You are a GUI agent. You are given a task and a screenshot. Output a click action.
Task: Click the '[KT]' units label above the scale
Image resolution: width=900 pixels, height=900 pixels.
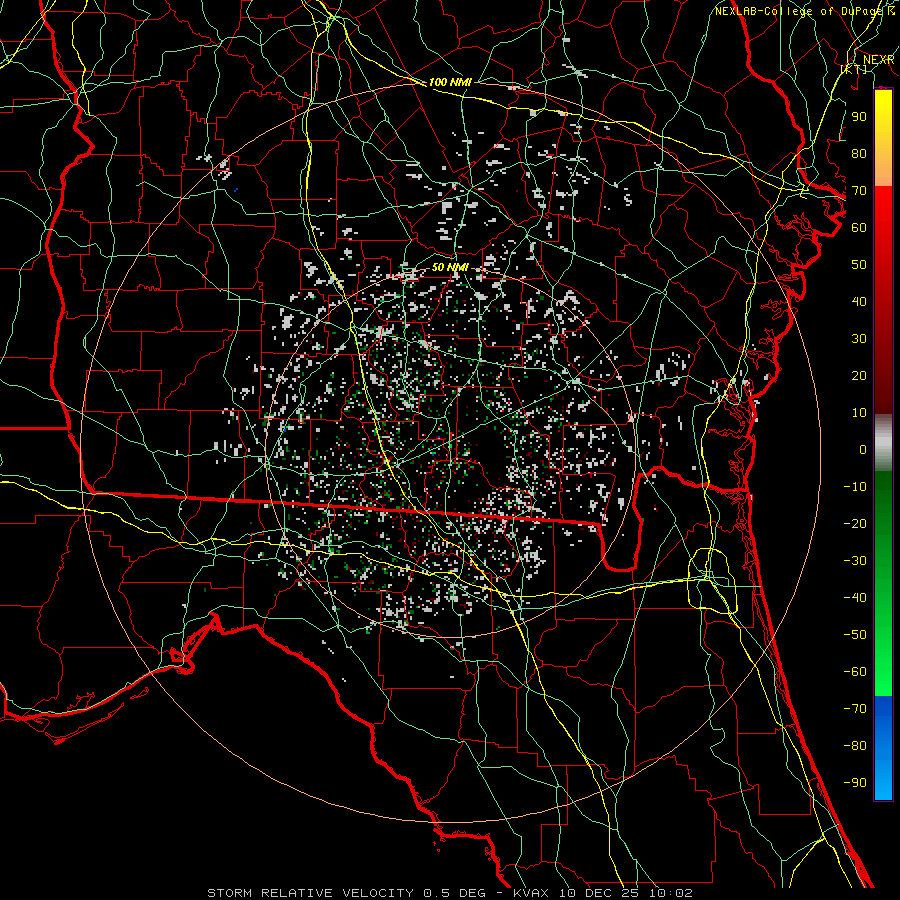click(854, 69)
